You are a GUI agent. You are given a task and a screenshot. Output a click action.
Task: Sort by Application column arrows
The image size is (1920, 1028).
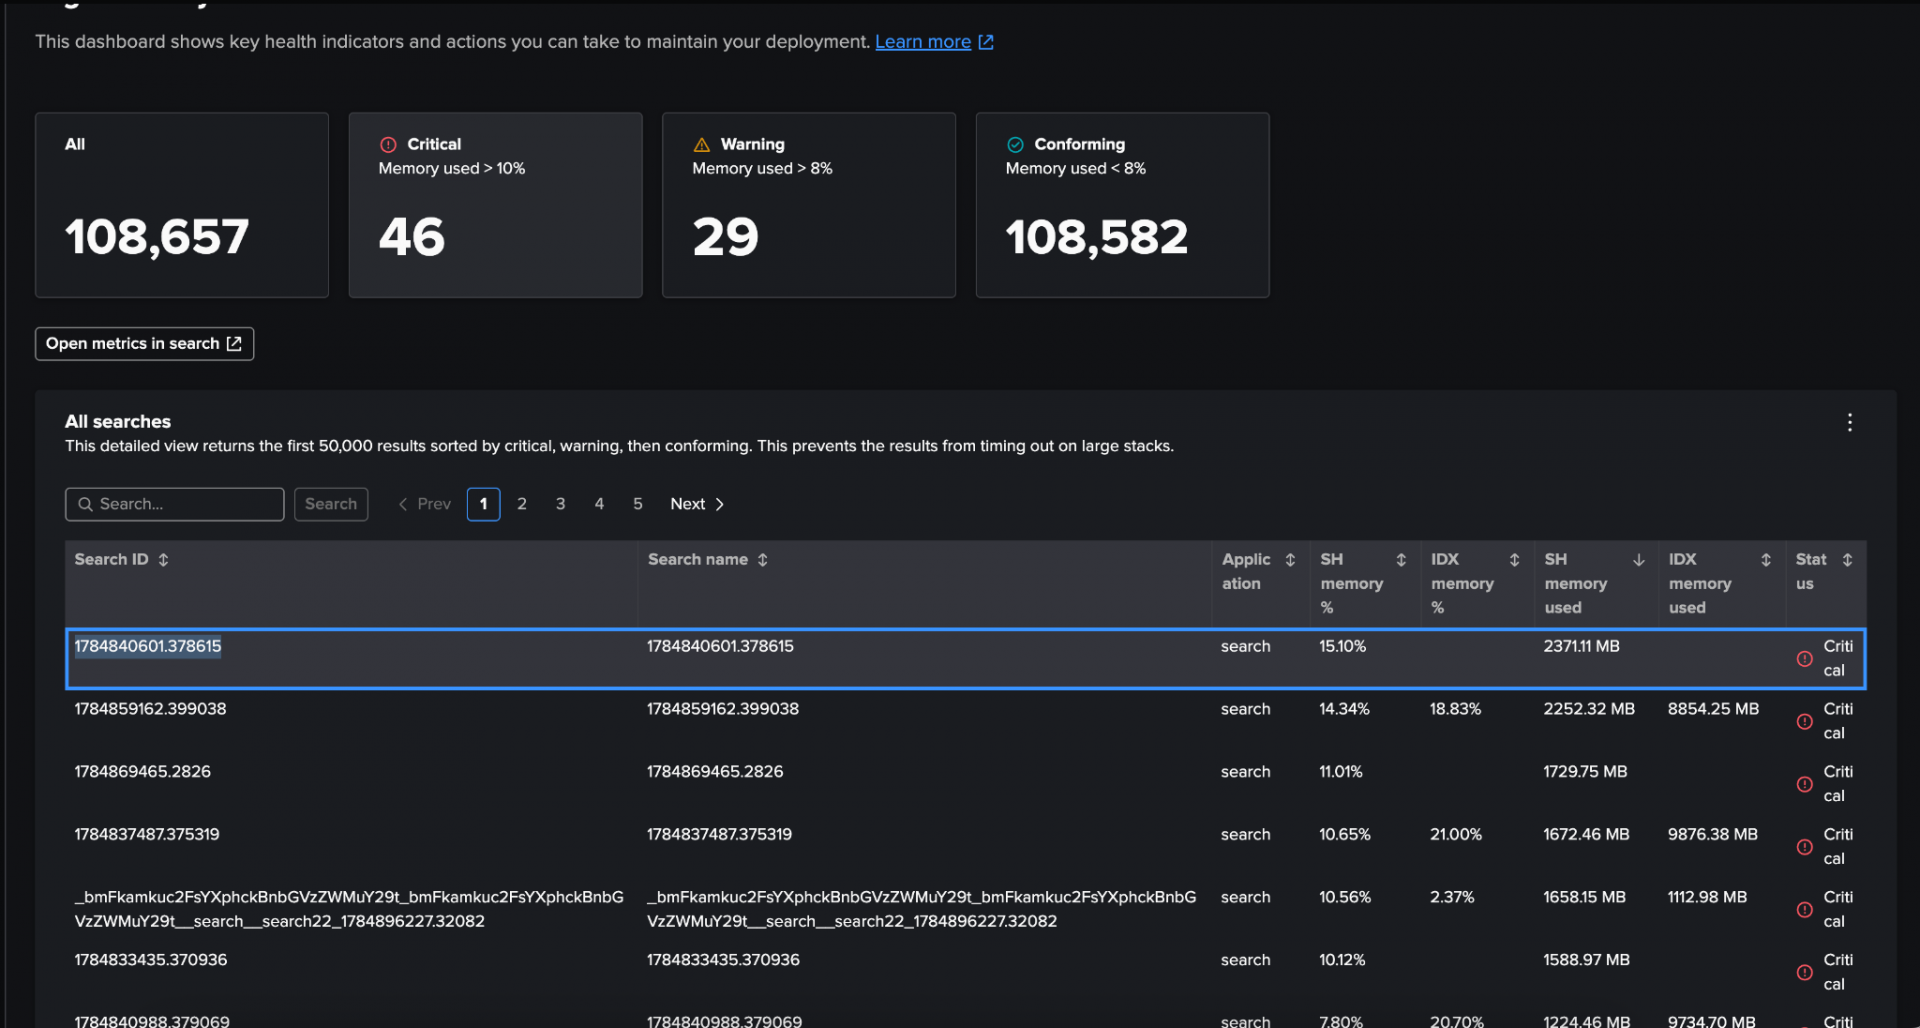(x=1290, y=560)
